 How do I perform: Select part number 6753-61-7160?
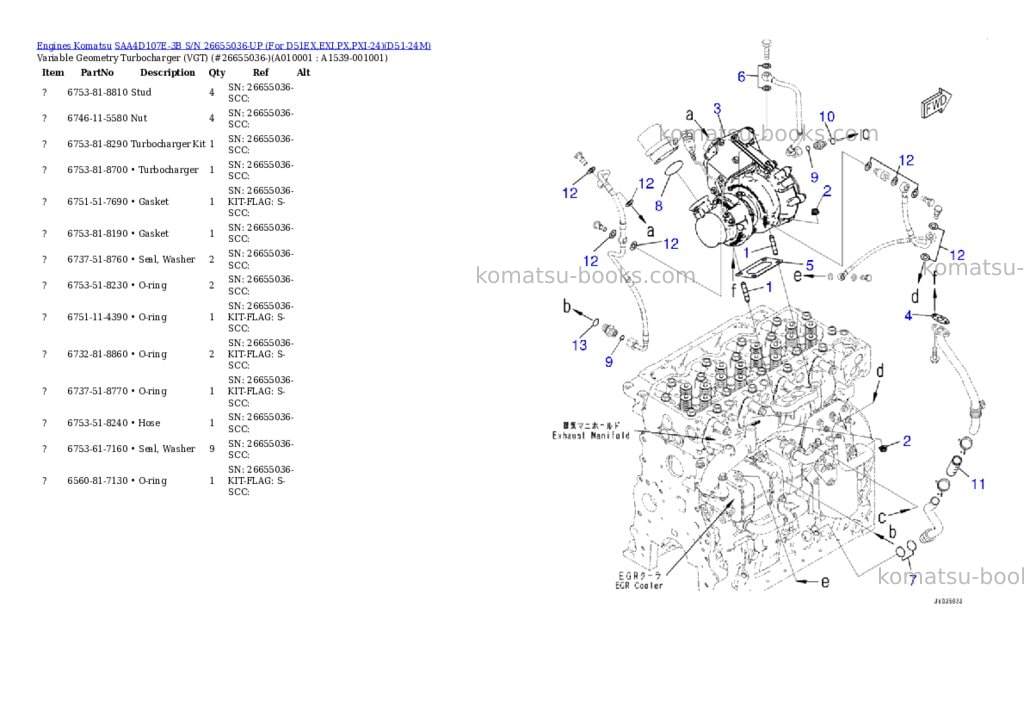click(97, 449)
